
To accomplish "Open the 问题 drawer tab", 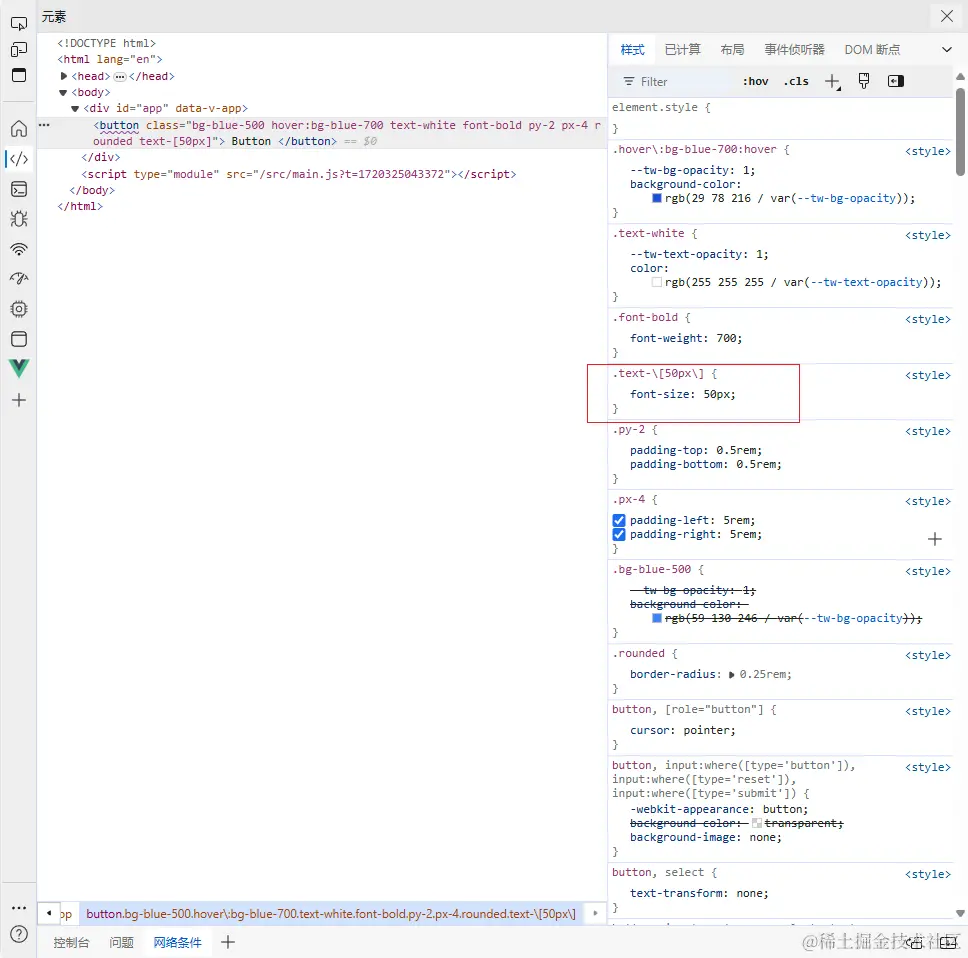I will pos(122,943).
